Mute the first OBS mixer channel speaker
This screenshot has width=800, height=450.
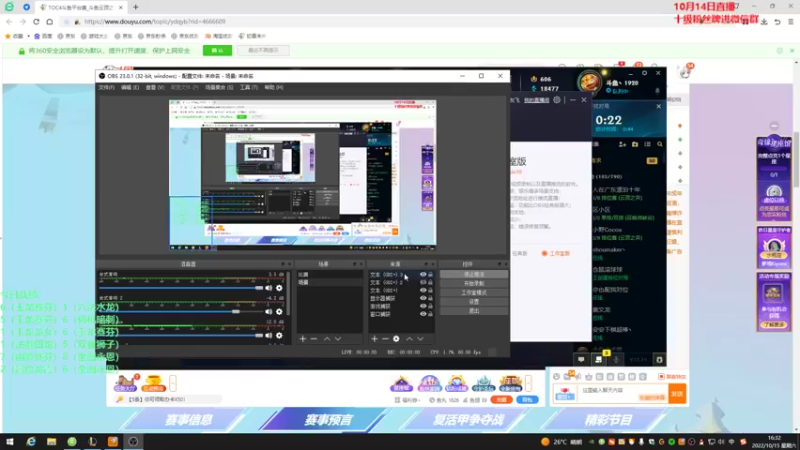click(x=268, y=288)
